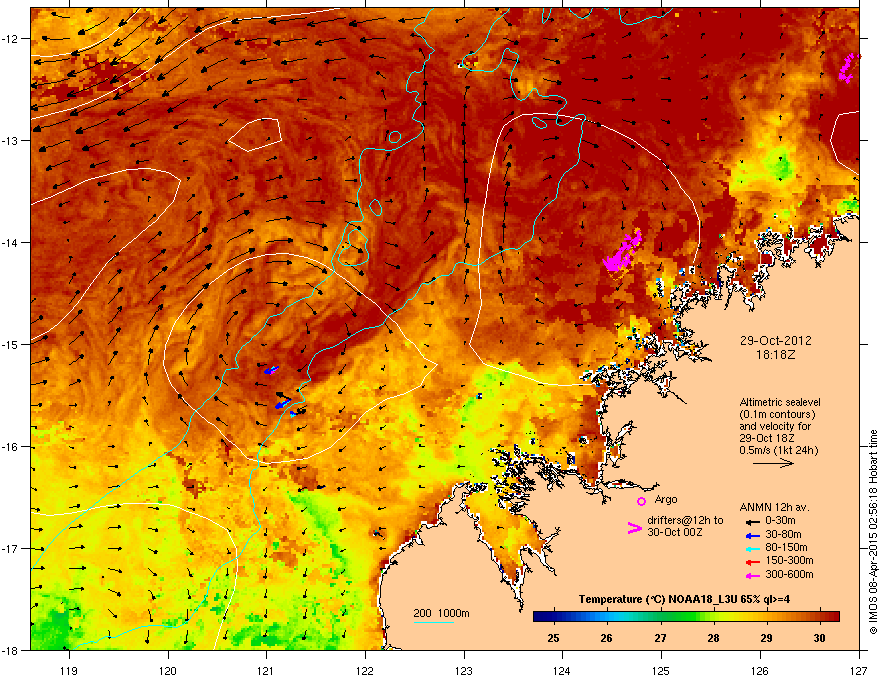The image size is (880, 680).
Task: Click the '150-300m' depth label
Action: (789, 560)
